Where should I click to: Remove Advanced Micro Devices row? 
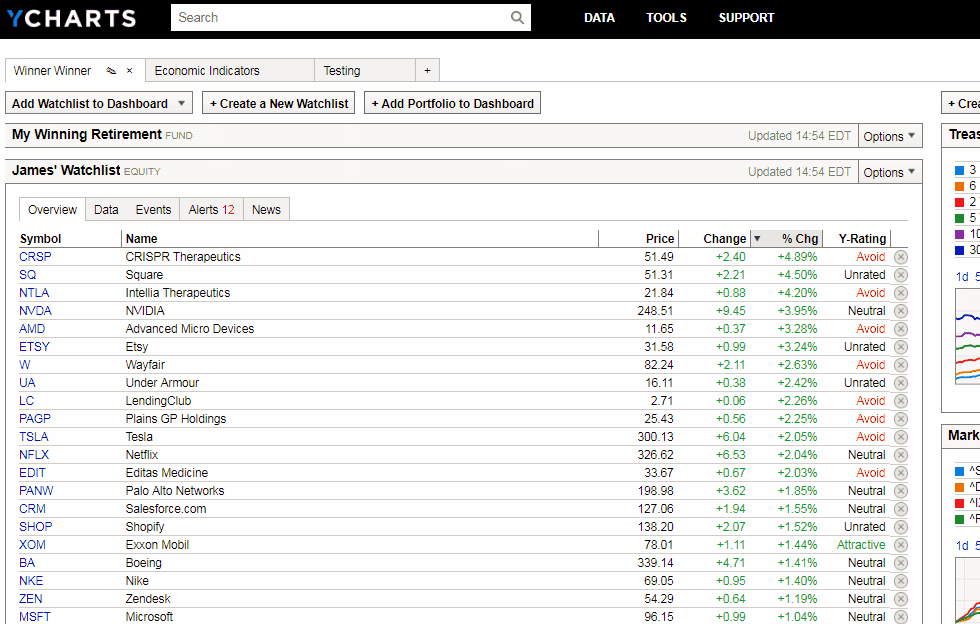pos(901,329)
